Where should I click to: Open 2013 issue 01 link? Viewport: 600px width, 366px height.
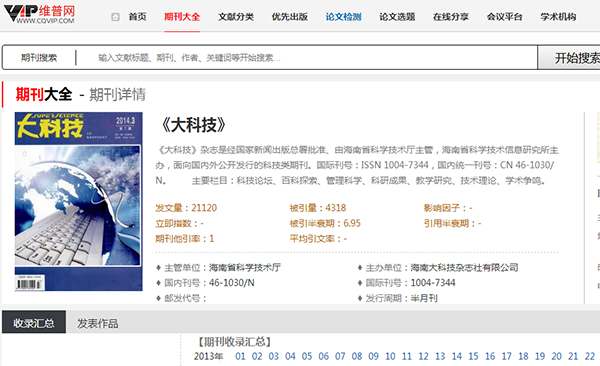coord(240,356)
